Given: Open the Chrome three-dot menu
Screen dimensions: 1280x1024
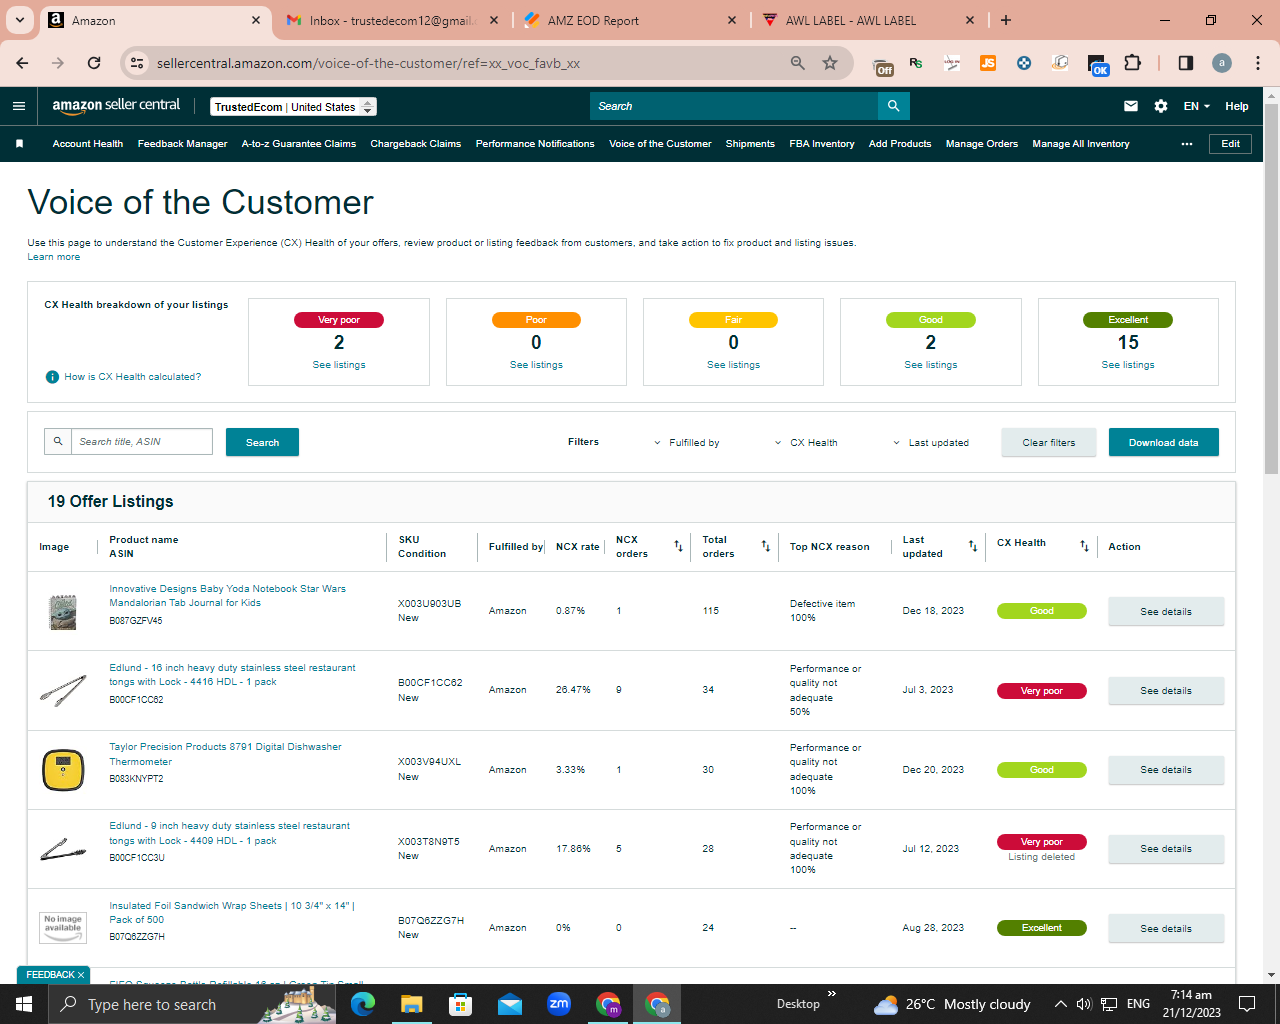Looking at the screenshot, I should click(1258, 63).
